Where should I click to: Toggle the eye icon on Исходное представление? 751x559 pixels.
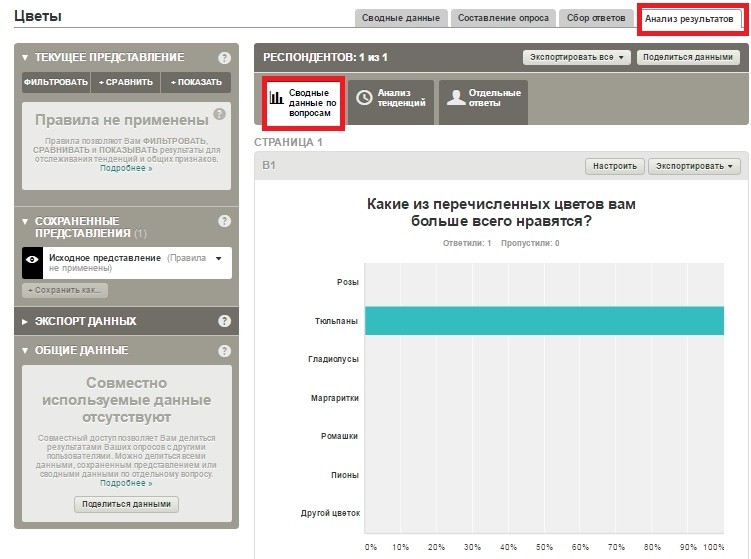point(33,259)
